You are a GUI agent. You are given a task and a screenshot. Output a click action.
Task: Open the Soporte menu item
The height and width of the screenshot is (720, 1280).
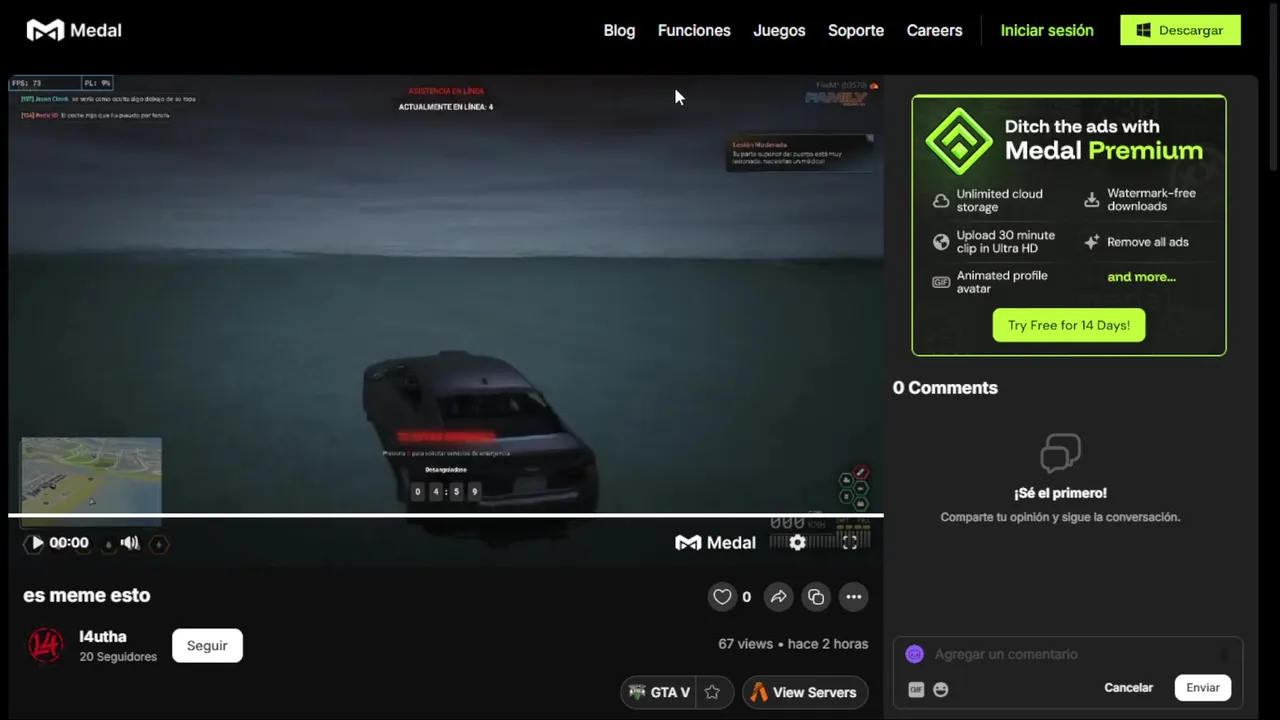click(856, 31)
